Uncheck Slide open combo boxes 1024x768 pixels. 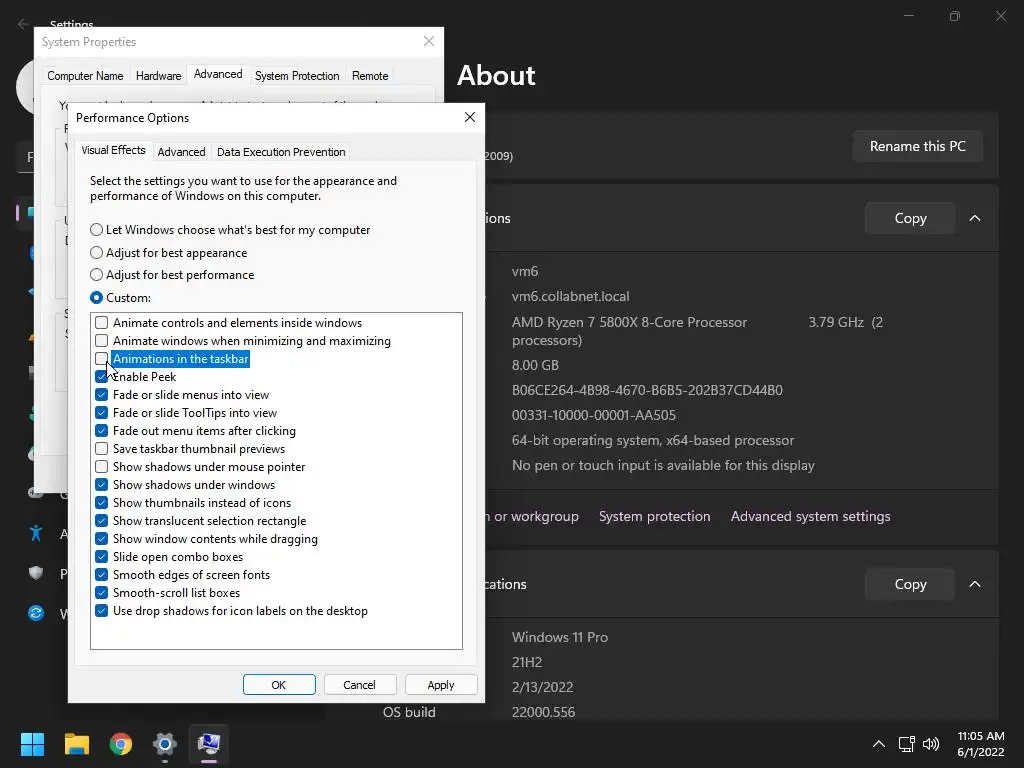pyautogui.click(x=101, y=556)
